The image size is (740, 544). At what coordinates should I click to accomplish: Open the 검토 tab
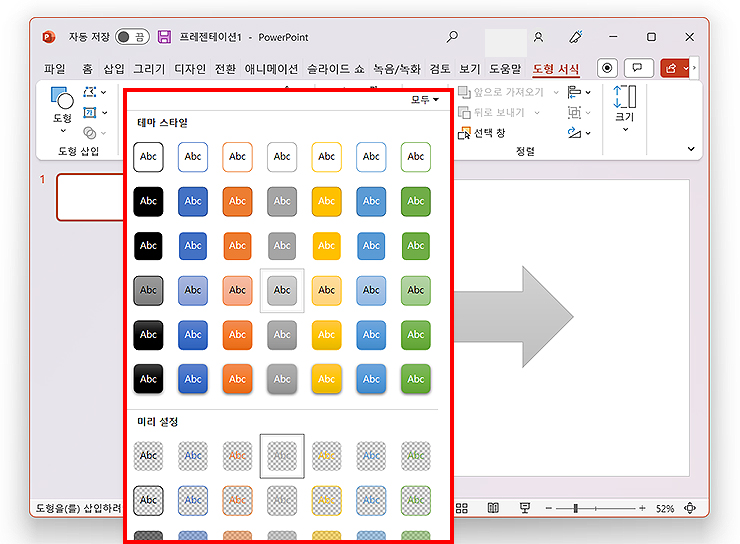point(440,69)
